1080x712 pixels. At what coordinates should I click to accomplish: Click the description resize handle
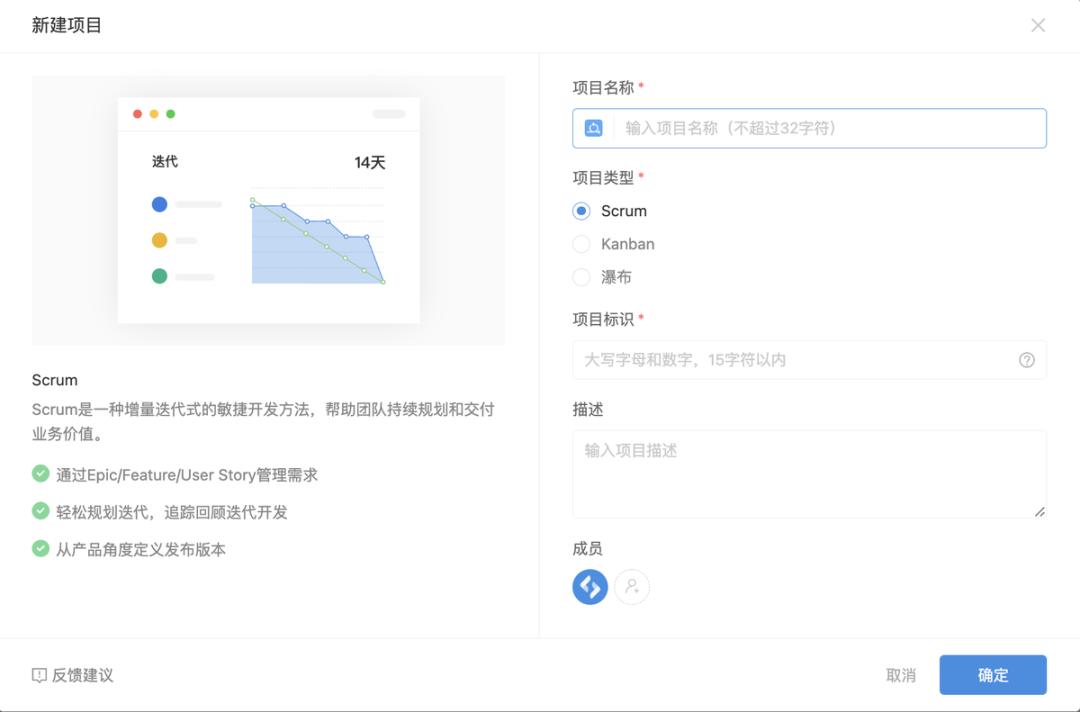coord(1039,512)
